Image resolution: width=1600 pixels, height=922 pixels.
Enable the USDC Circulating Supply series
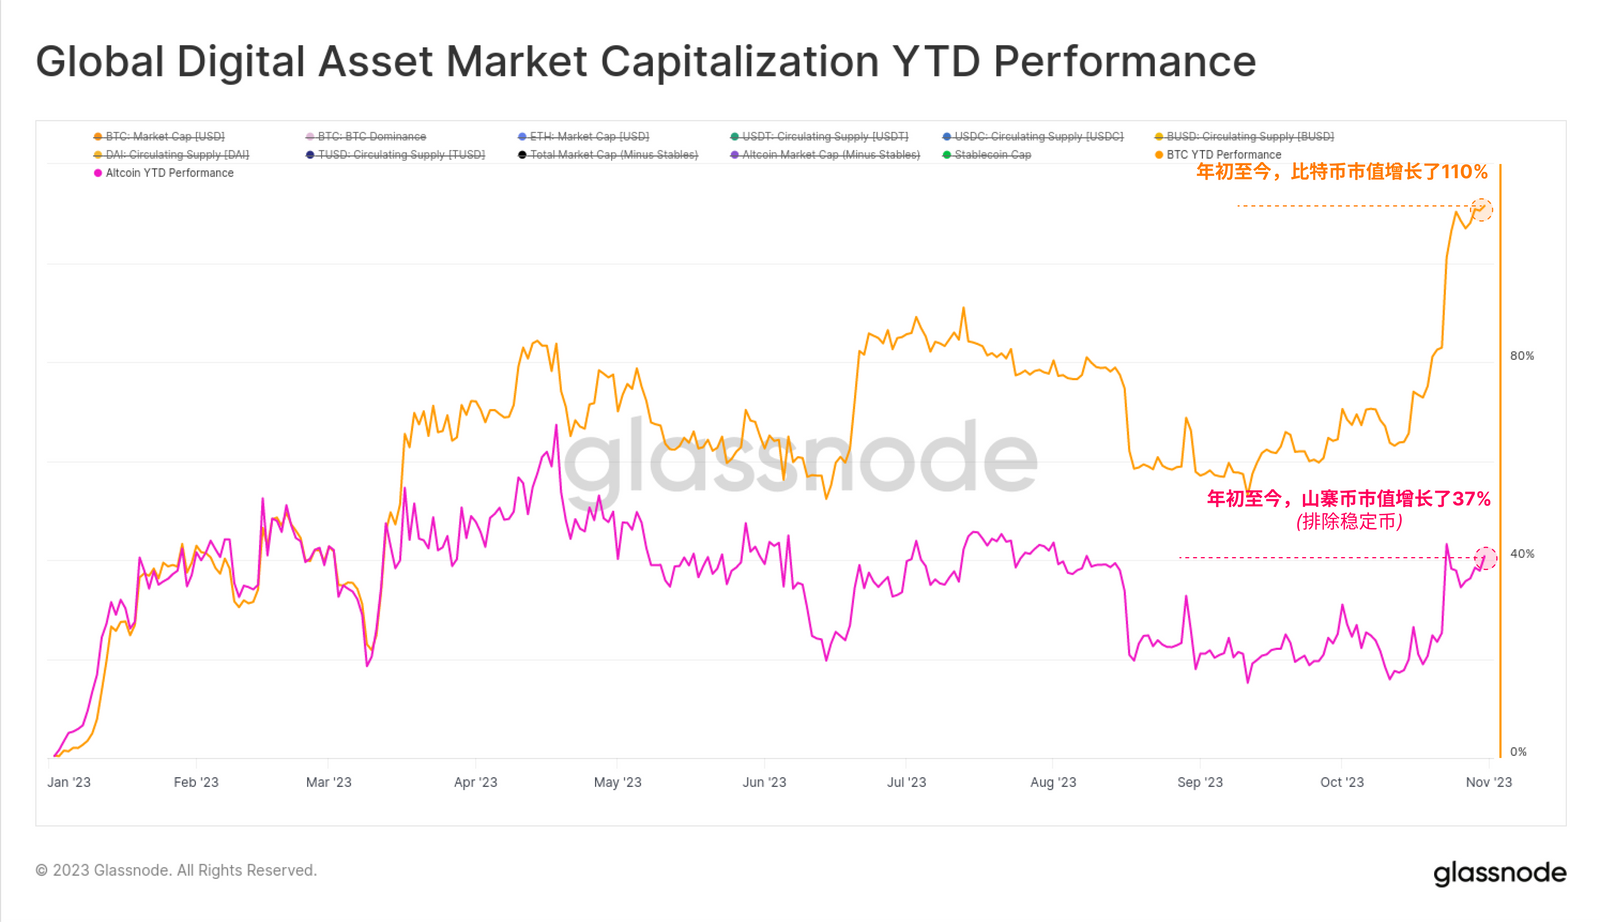tap(1033, 136)
